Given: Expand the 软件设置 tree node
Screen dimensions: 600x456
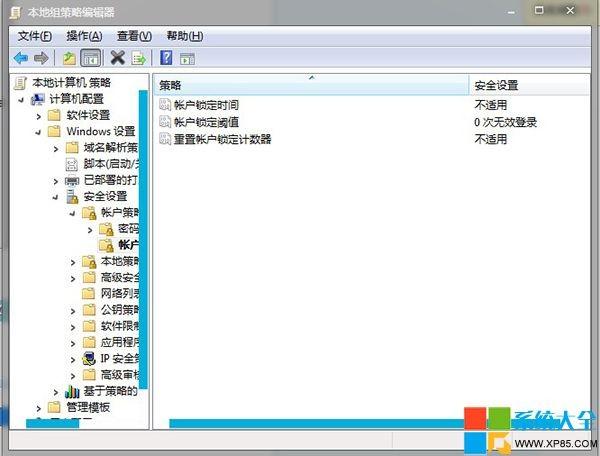Looking at the screenshot, I should [x=39, y=116].
